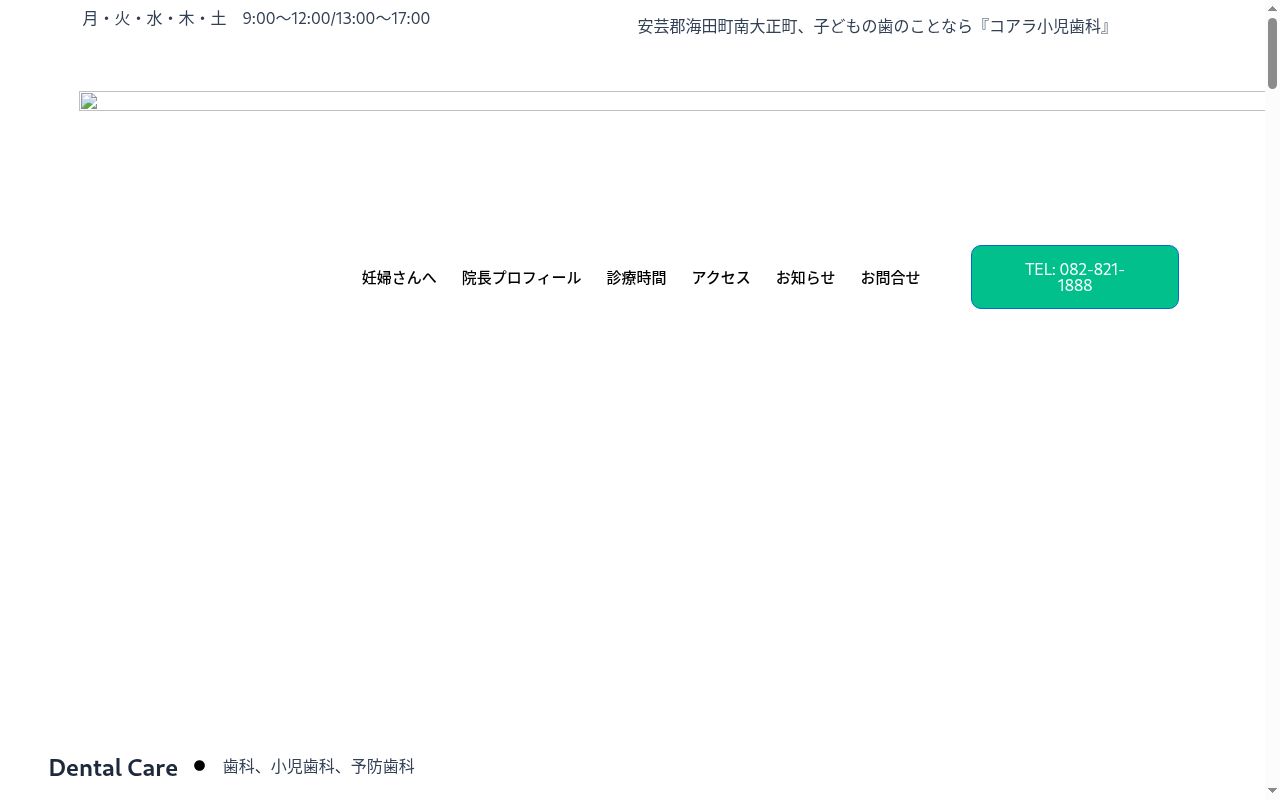The height and width of the screenshot is (800, 1280).
Task: Click the scrollbar up arrow
Action: pos(1273,8)
